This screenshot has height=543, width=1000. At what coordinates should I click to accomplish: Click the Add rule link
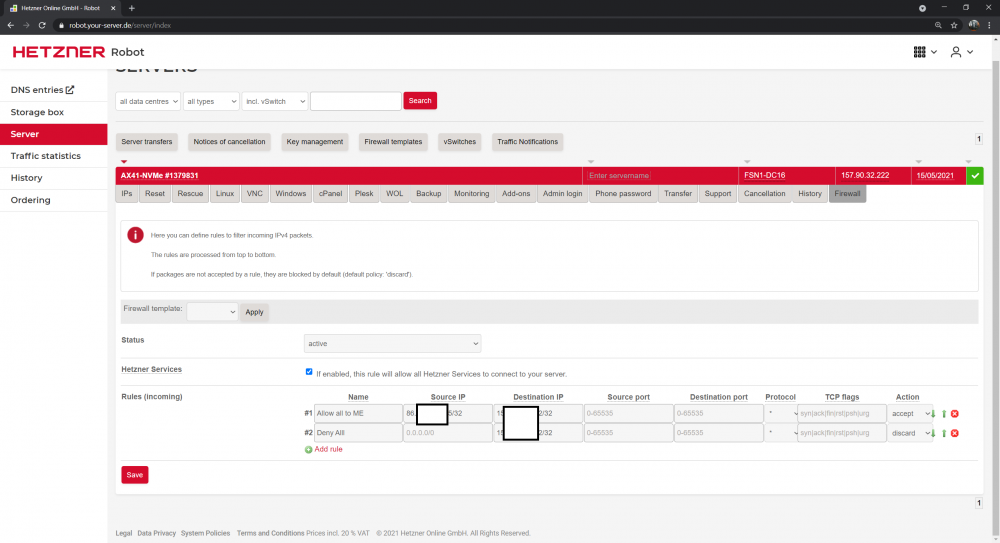[328, 449]
